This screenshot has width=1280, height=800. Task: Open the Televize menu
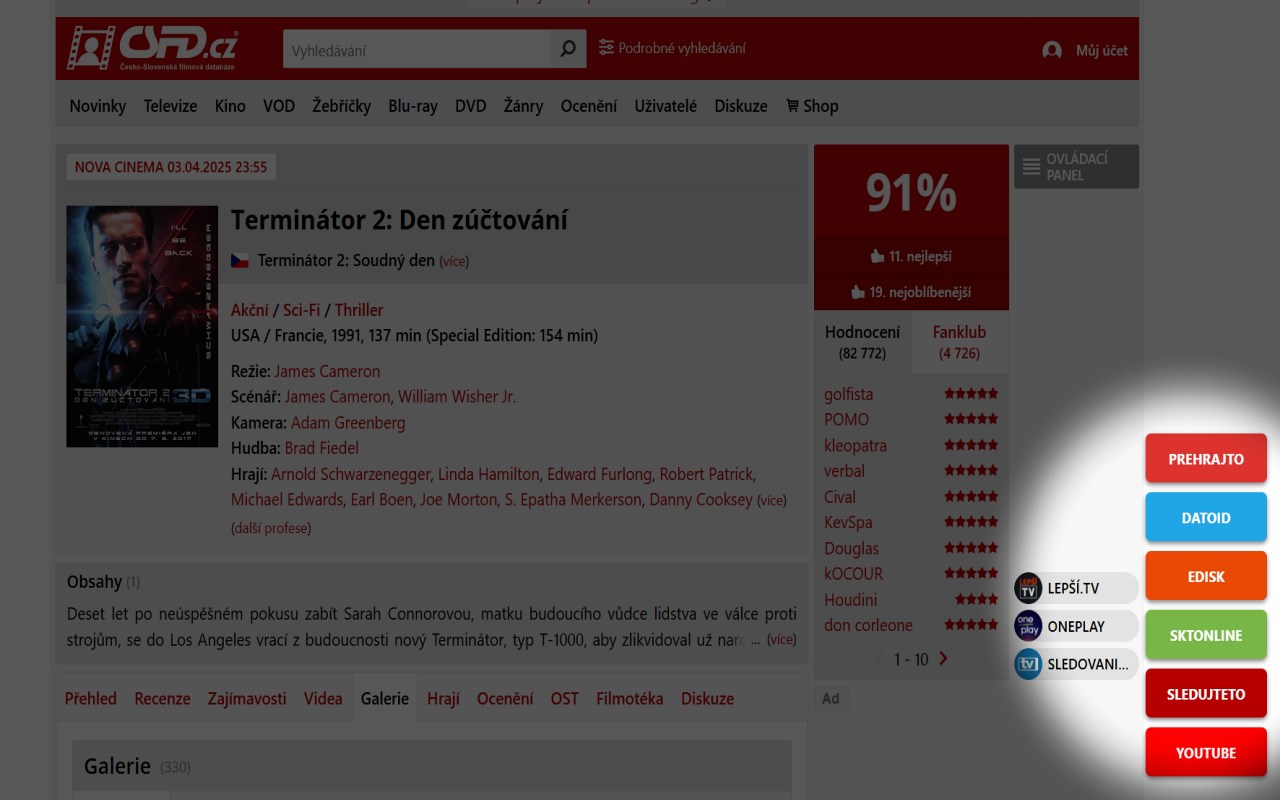click(170, 105)
